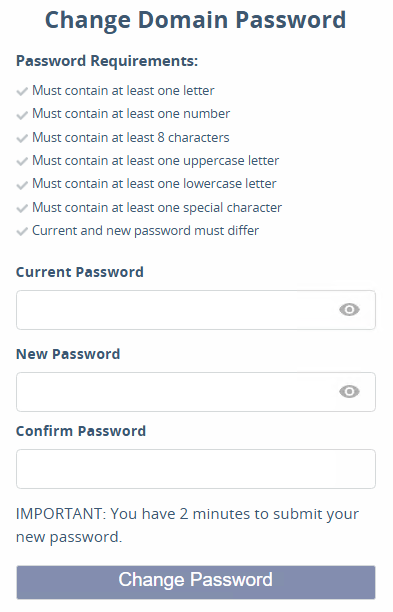393x612 pixels.
Task: Click checkmark beside special character requirement
Action: (x=22, y=208)
